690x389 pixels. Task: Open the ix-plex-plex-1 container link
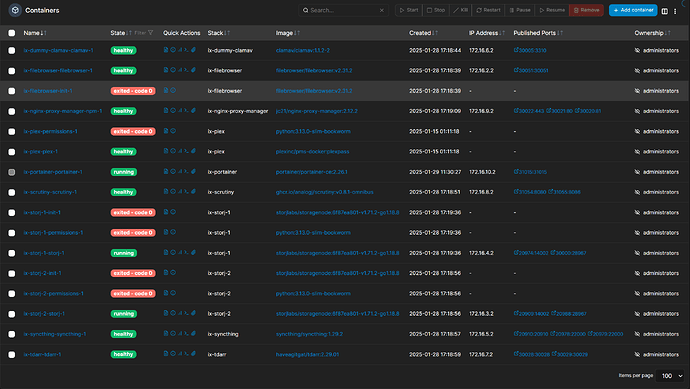[x=40, y=151]
